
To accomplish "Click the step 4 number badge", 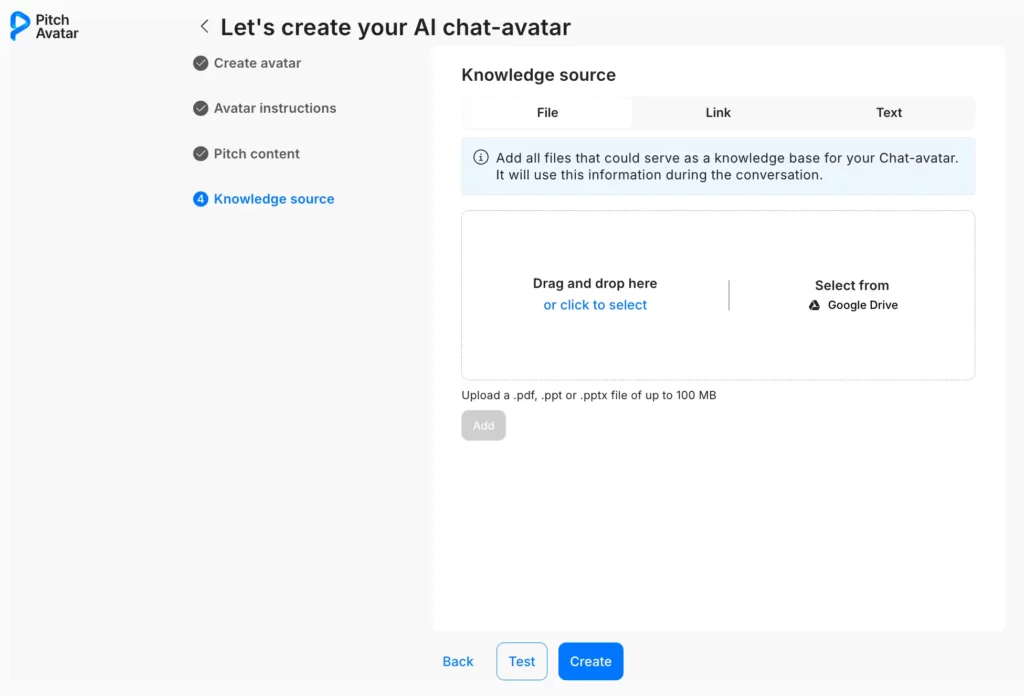I will [201, 199].
